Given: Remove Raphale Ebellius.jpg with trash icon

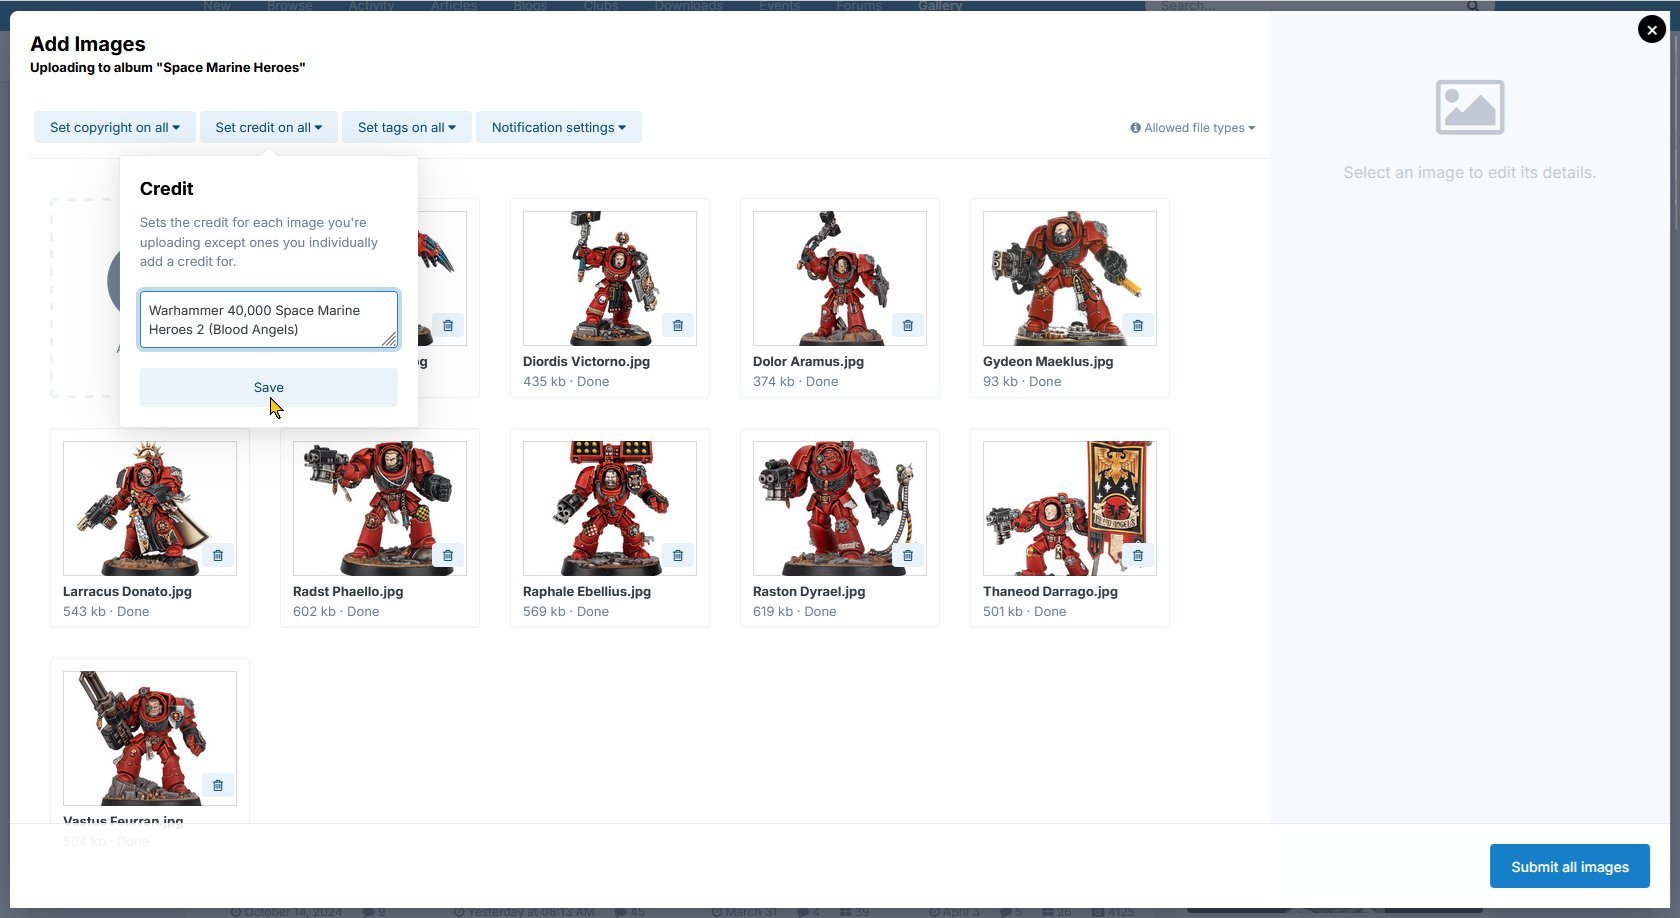Looking at the screenshot, I should click(x=677, y=556).
